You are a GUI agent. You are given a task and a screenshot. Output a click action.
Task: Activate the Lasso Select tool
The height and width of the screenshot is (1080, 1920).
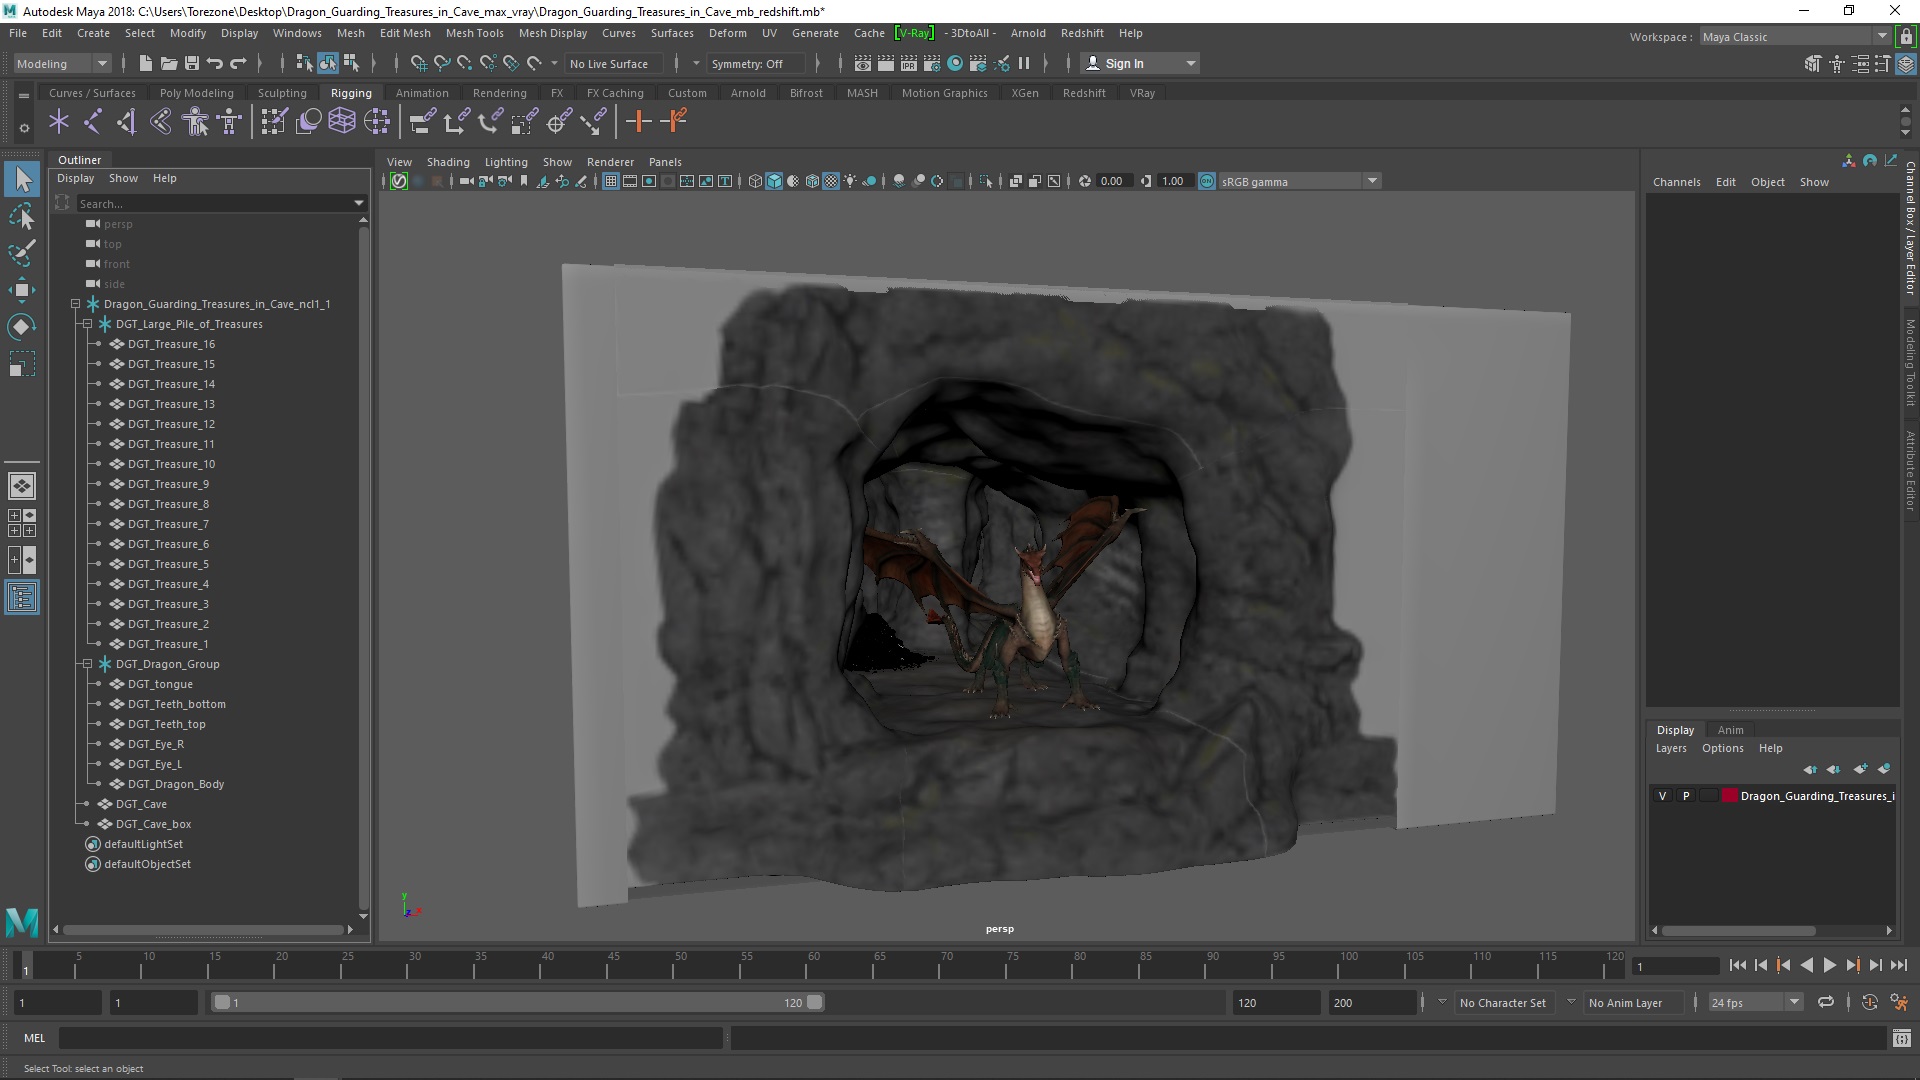pyautogui.click(x=22, y=217)
